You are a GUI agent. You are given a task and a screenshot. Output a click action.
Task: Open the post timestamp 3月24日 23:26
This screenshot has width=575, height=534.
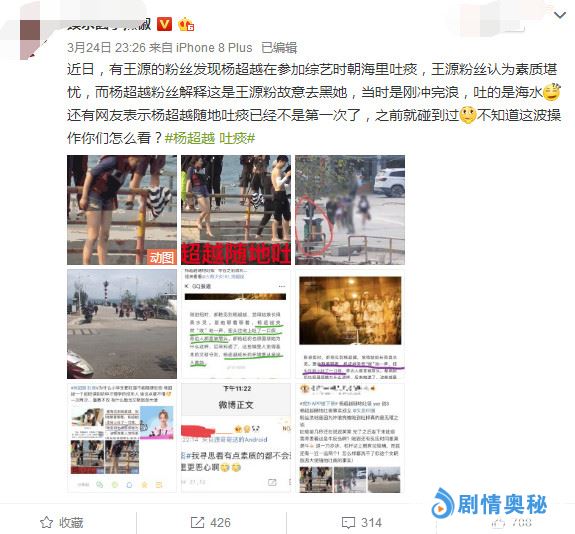pyautogui.click(x=106, y=47)
